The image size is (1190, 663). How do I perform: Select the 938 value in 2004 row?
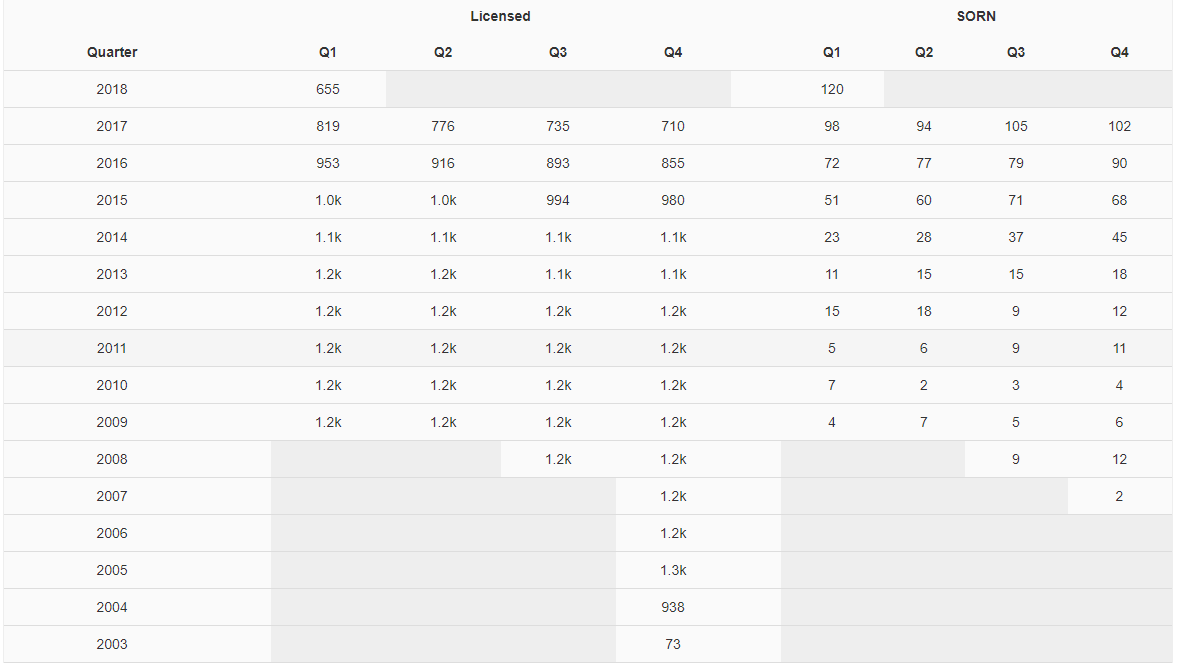[x=673, y=608]
